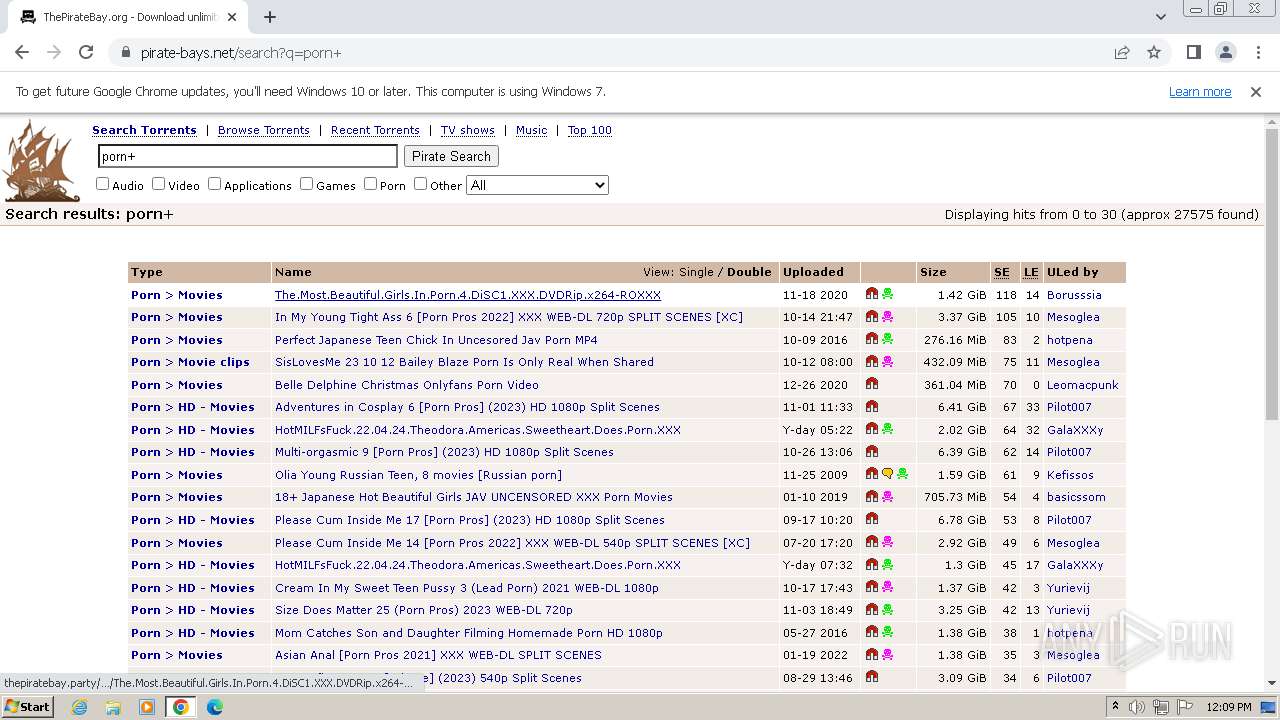Image resolution: width=1280 pixels, height=720 pixels.
Task: Open Recent Torrents navigation link
Action: click(x=375, y=130)
